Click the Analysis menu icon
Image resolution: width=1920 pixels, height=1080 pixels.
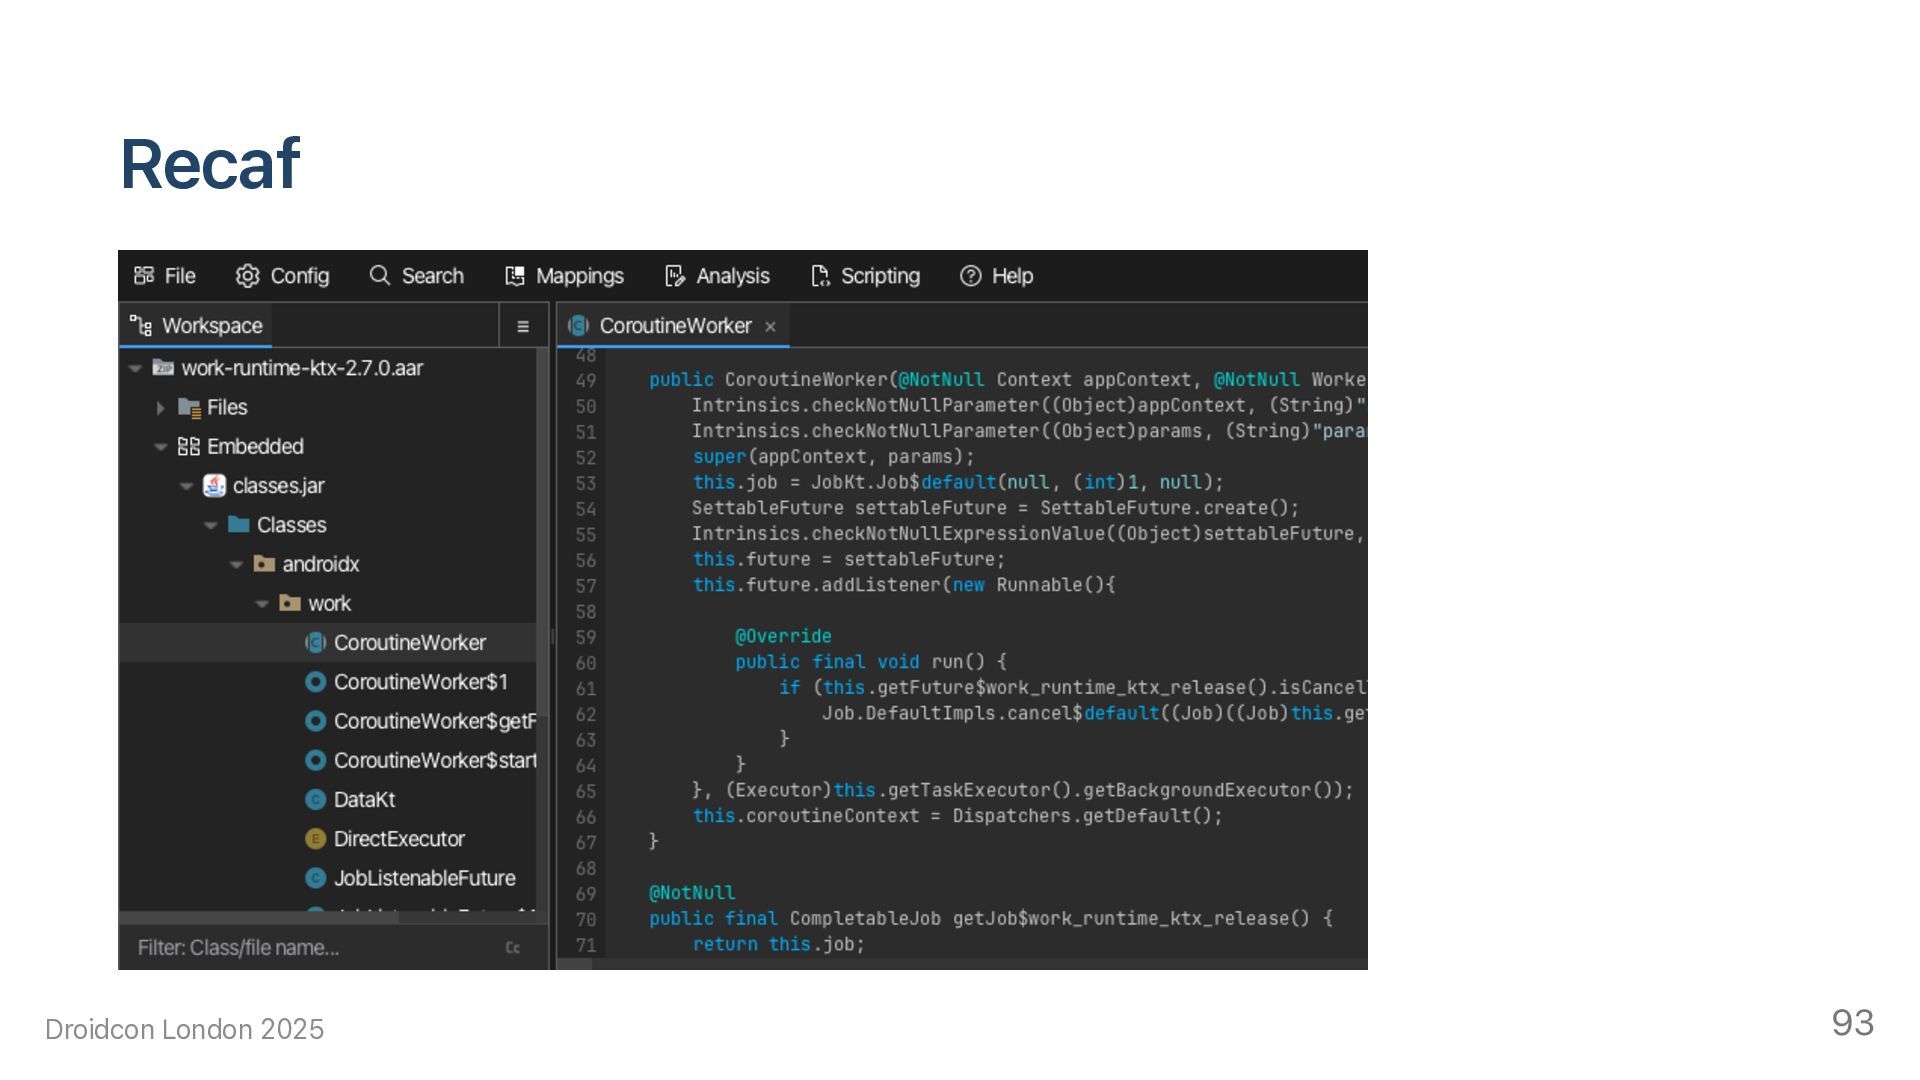pyautogui.click(x=675, y=276)
